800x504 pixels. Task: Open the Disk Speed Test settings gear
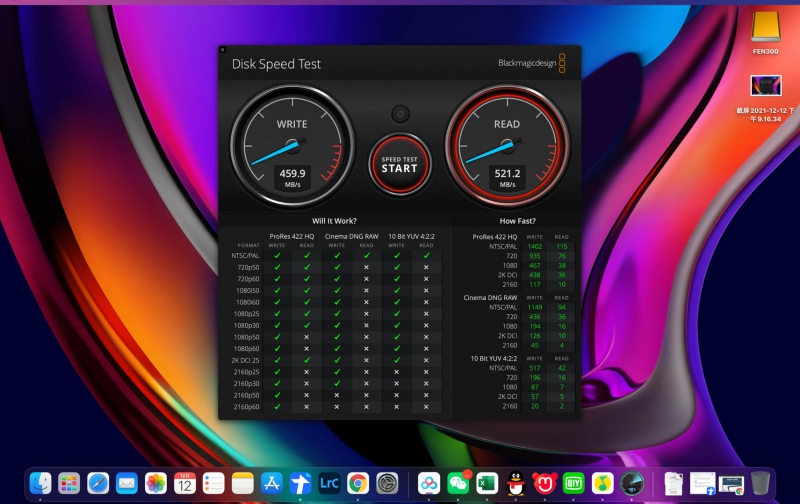[x=400, y=114]
